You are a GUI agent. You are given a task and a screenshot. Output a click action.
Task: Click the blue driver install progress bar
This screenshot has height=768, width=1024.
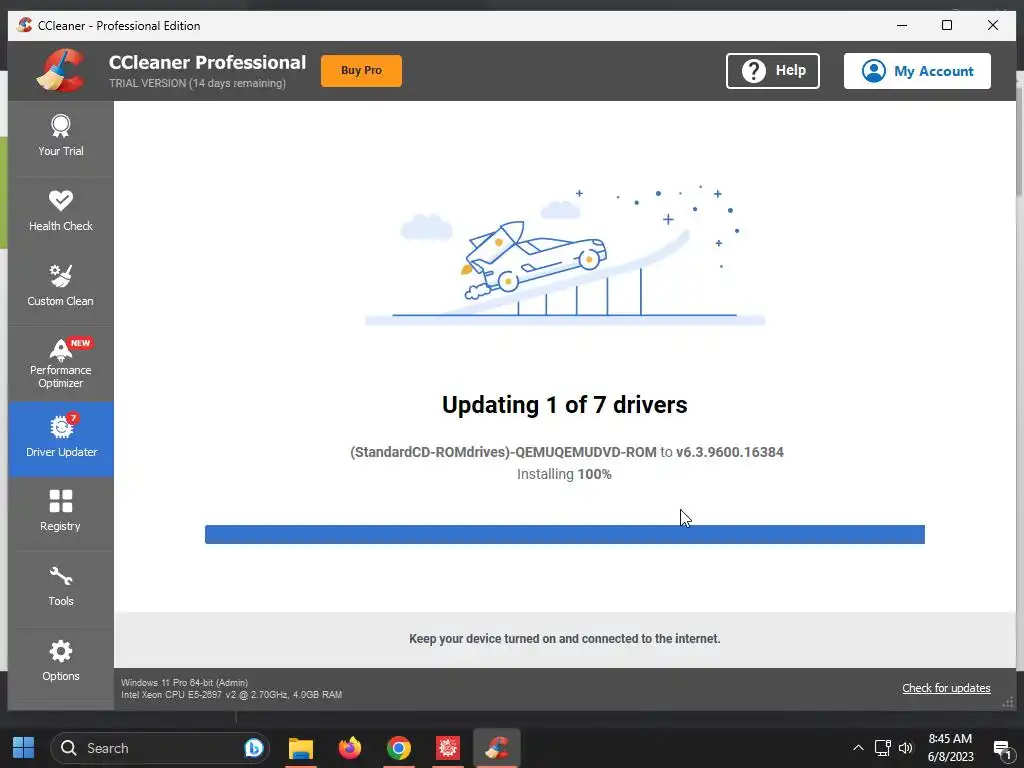point(564,534)
